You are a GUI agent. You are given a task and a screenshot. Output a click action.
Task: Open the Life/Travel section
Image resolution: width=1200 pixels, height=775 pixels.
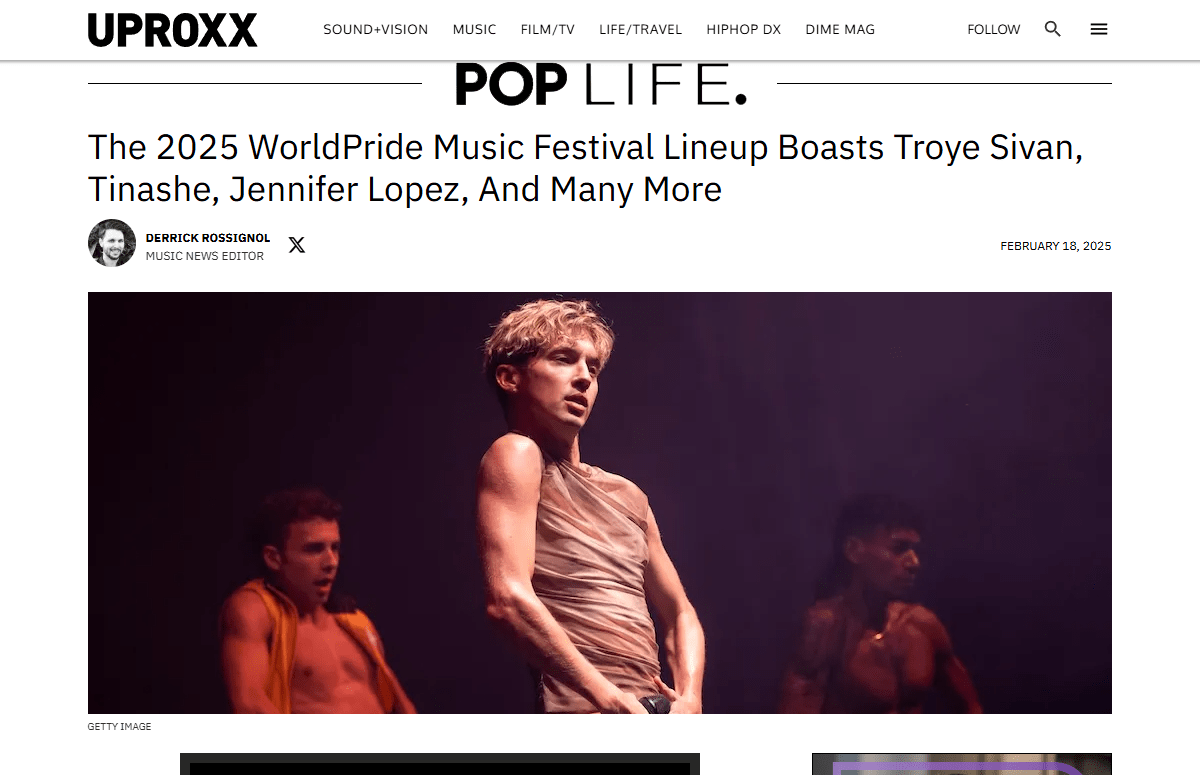640,30
